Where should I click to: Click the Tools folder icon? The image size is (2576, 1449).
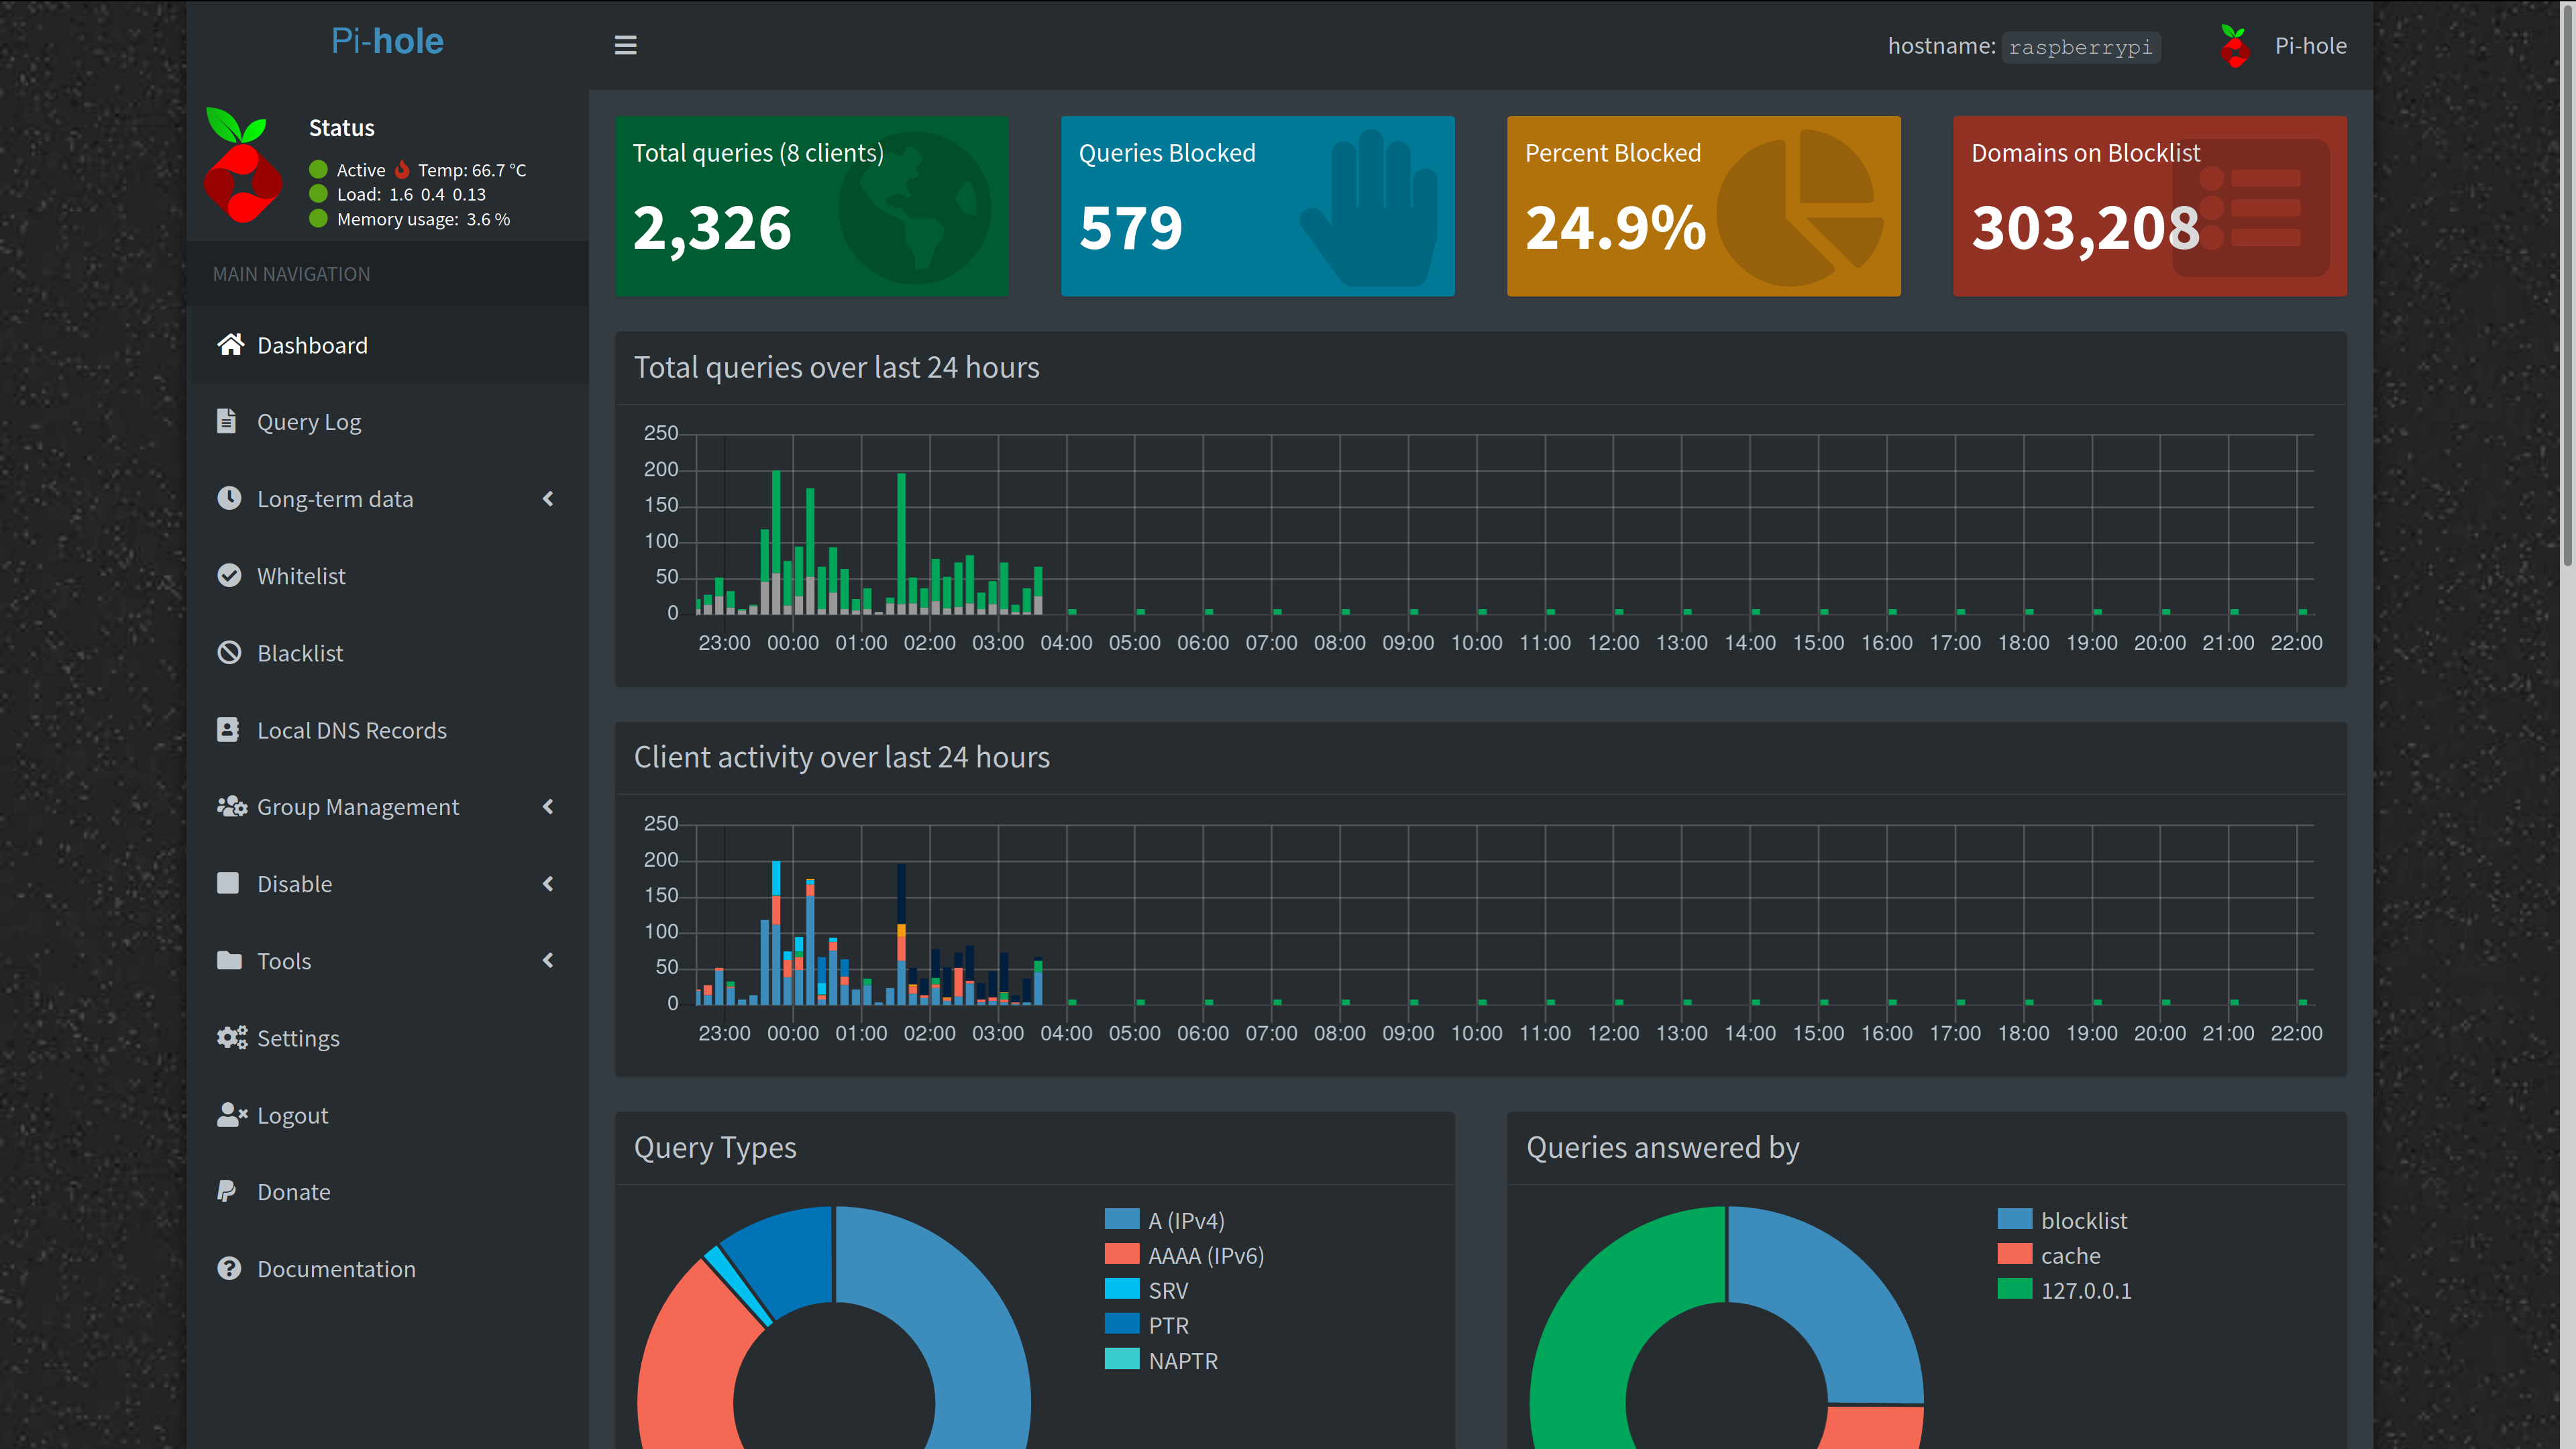pos(229,960)
